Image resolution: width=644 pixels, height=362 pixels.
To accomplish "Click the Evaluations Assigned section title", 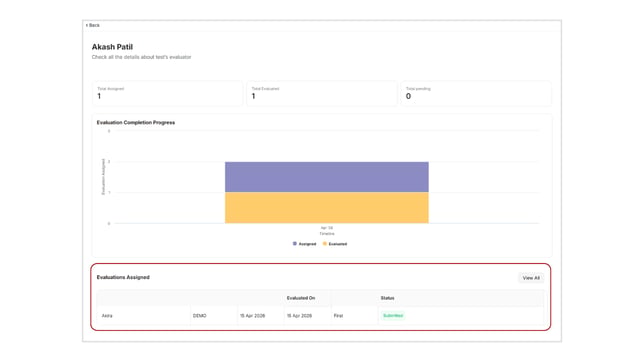I will coord(123,277).
